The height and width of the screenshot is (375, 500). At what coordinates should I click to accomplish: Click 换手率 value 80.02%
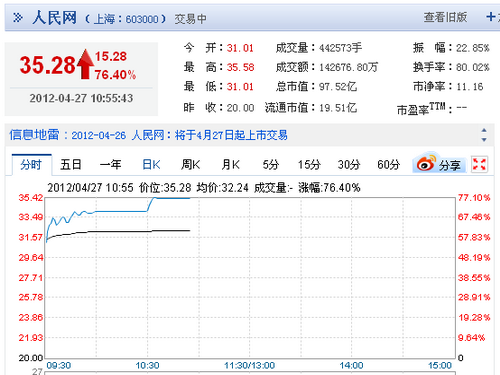[473, 68]
